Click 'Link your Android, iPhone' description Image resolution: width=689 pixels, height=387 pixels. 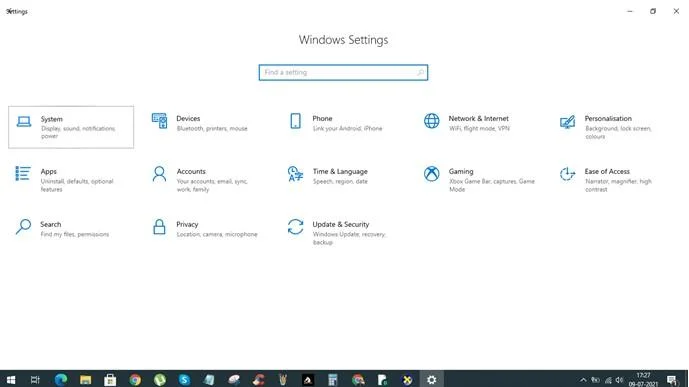(348, 129)
